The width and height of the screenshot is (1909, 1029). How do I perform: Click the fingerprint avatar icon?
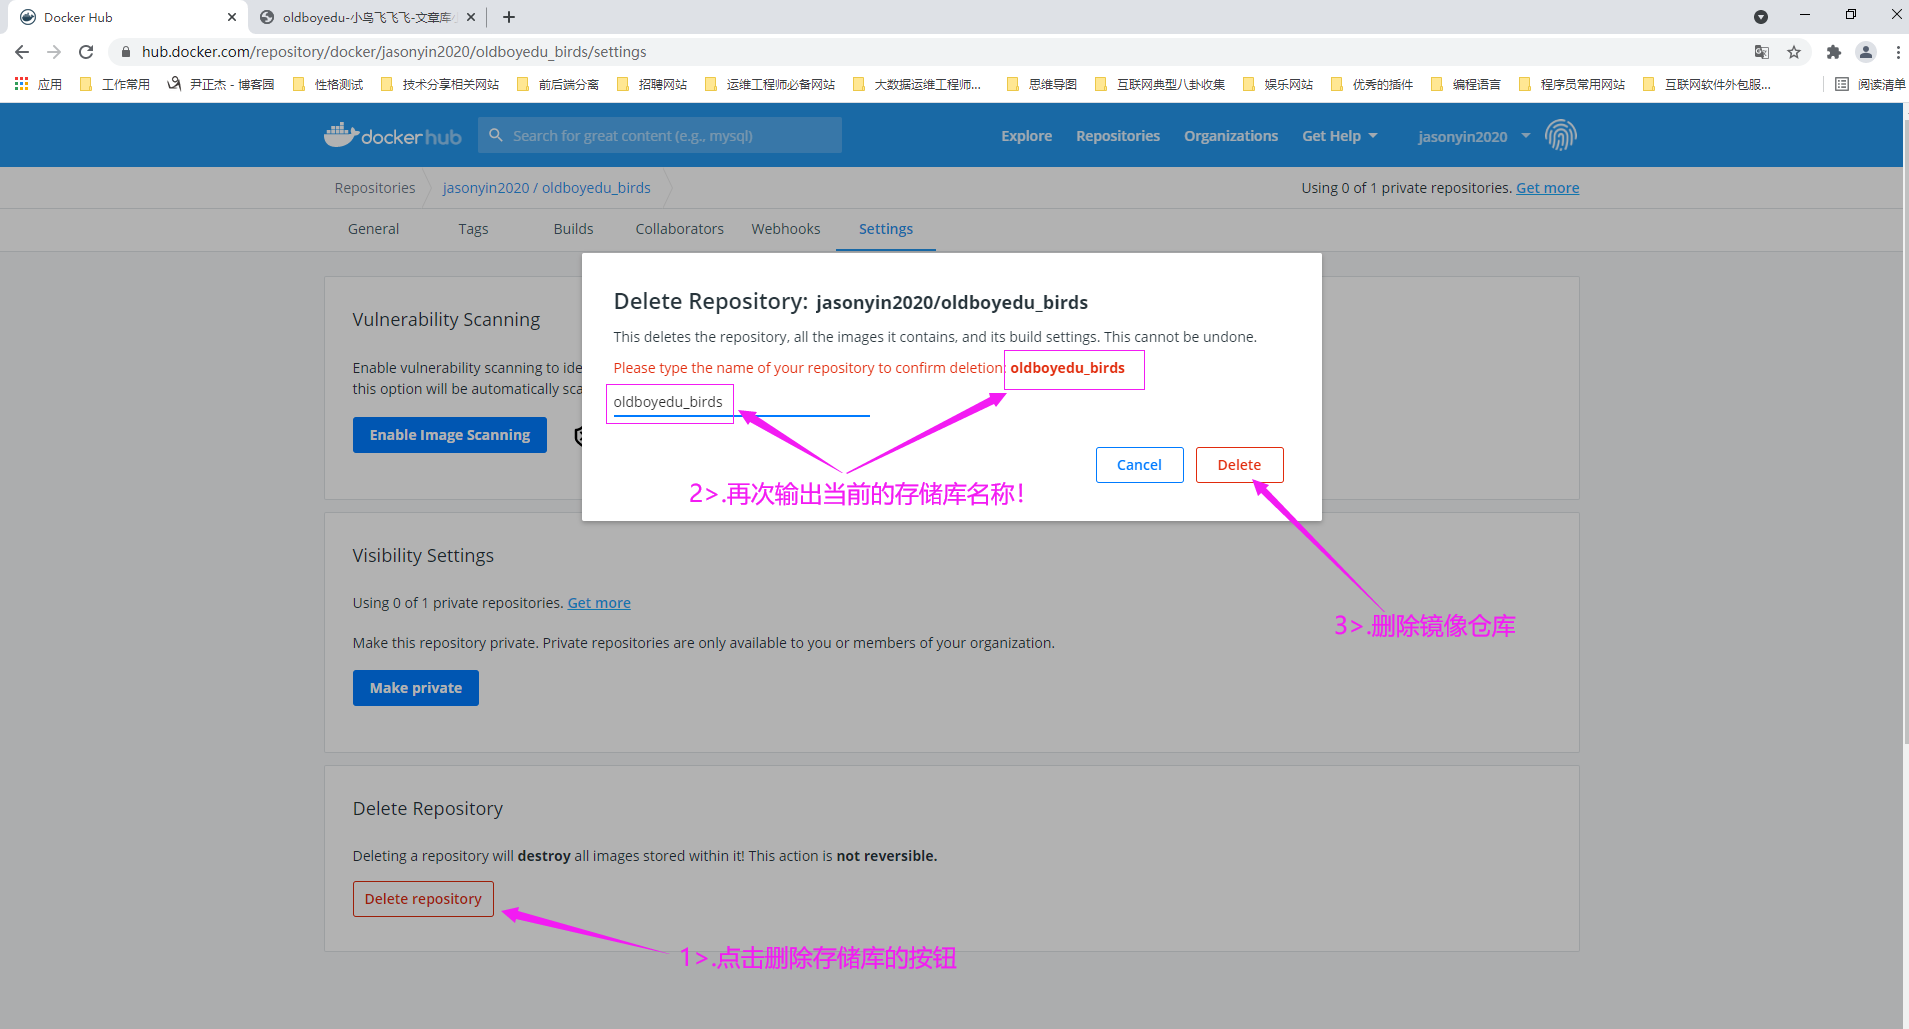(x=1560, y=135)
